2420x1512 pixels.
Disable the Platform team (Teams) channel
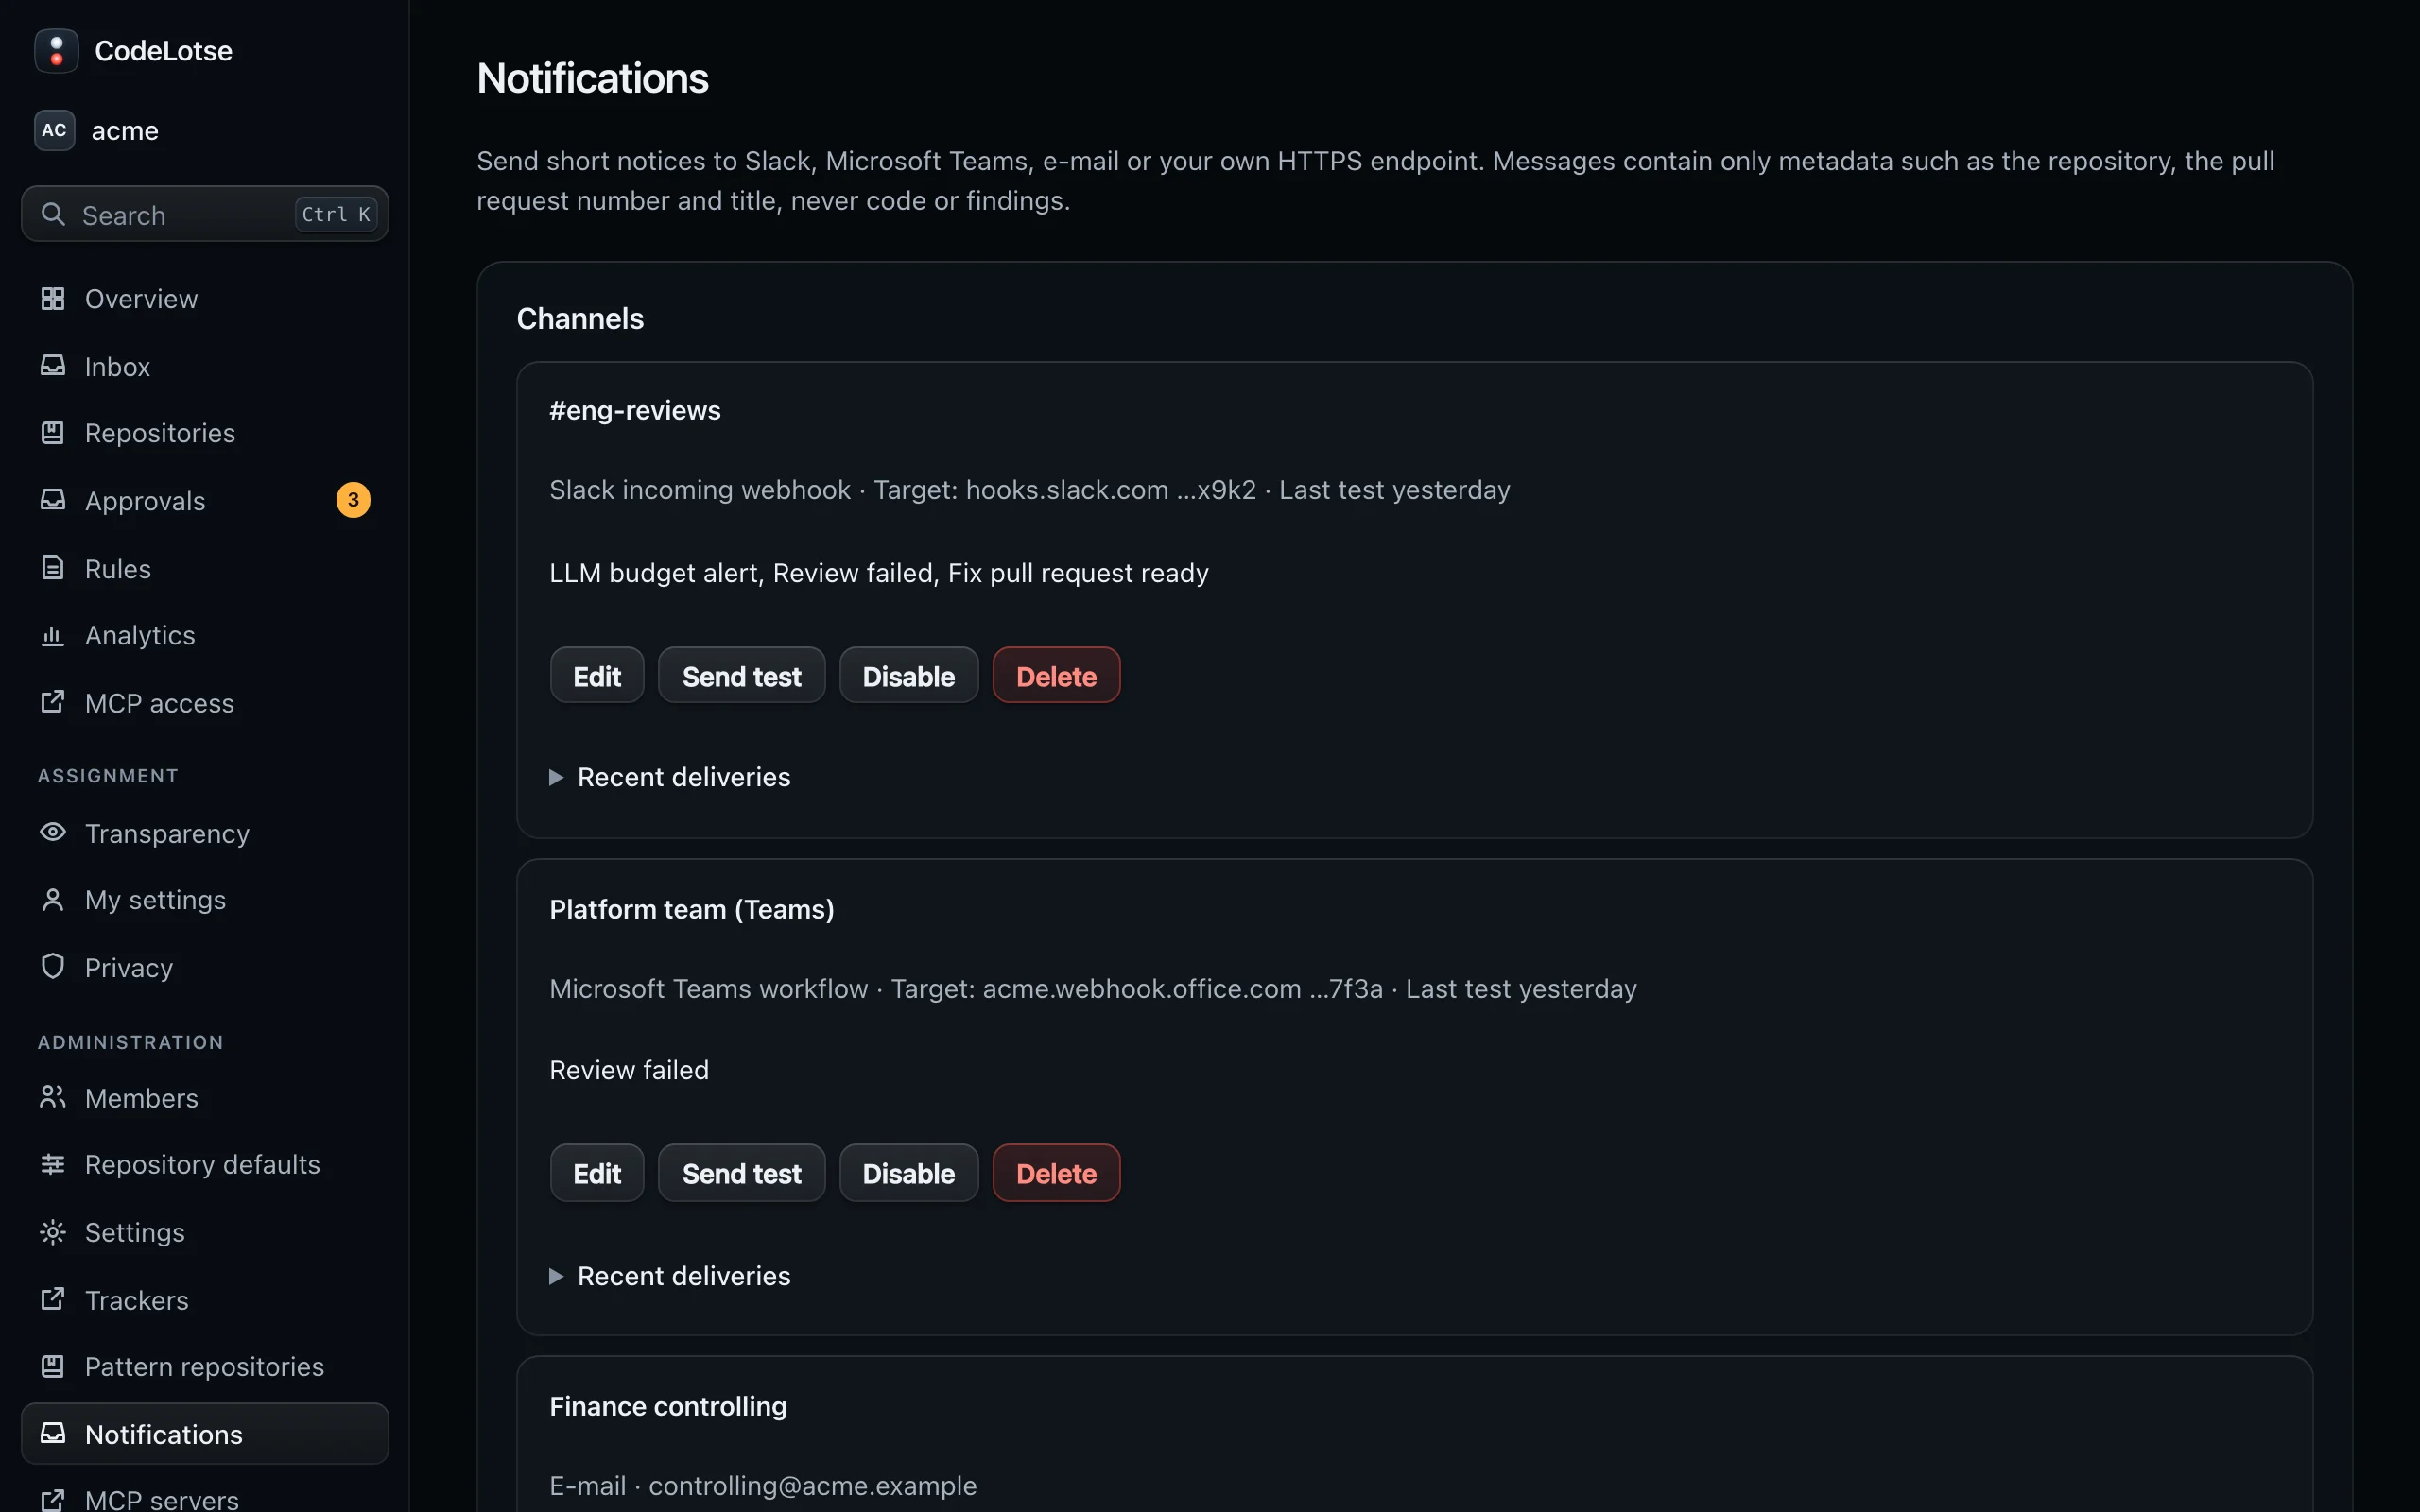tap(908, 1173)
